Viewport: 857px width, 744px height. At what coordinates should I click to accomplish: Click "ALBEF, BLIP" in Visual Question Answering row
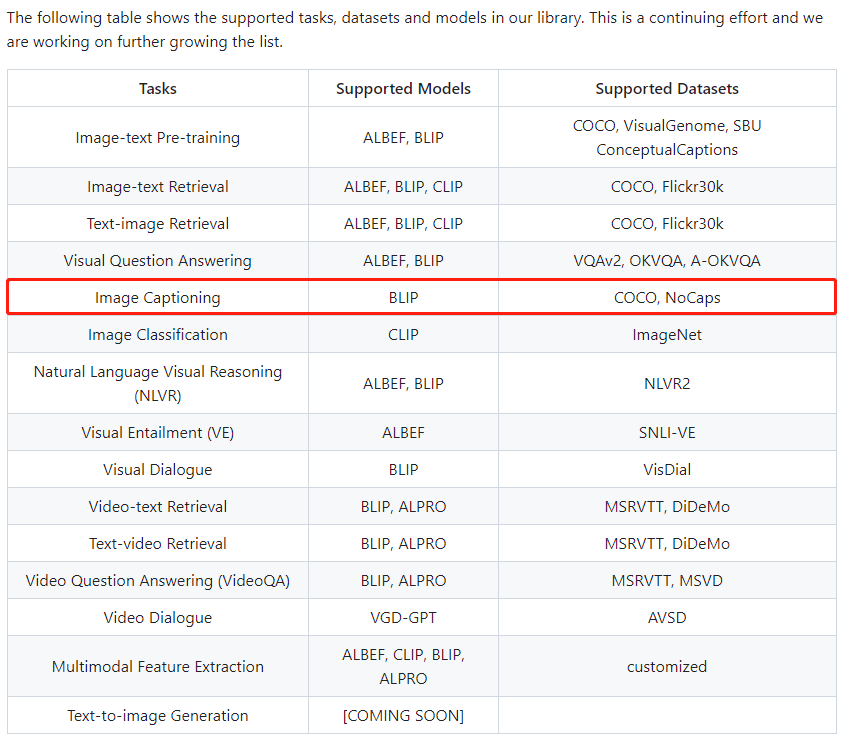click(403, 261)
